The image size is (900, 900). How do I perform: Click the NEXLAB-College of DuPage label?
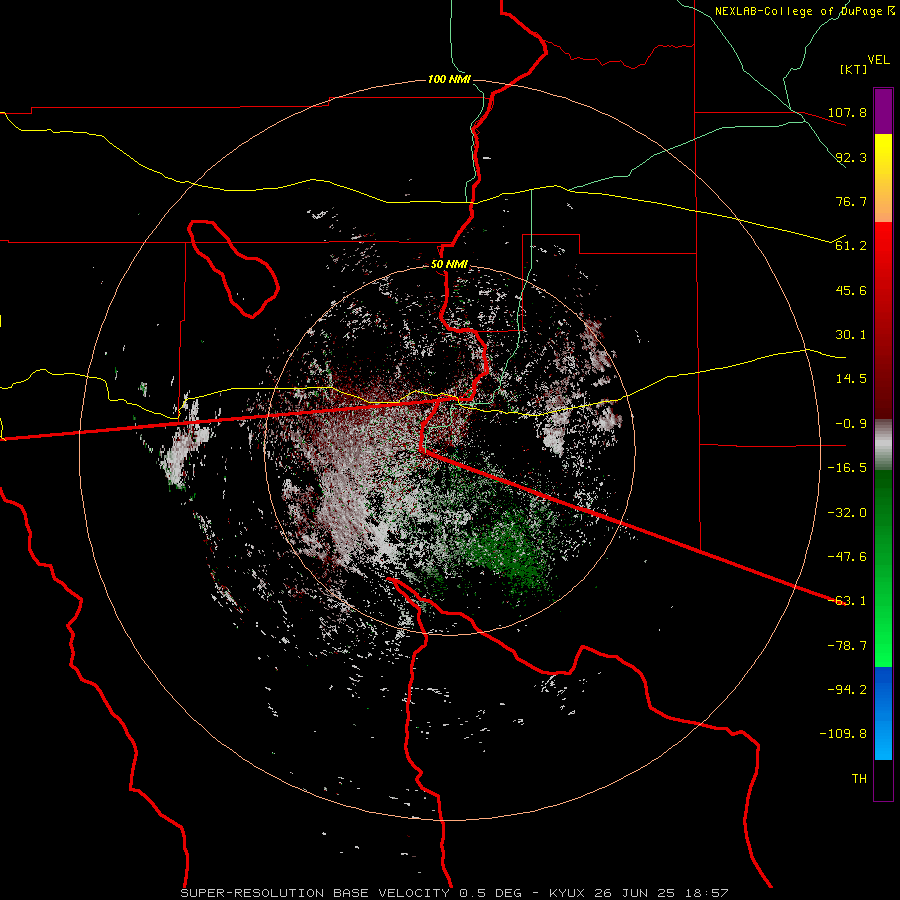804,11
